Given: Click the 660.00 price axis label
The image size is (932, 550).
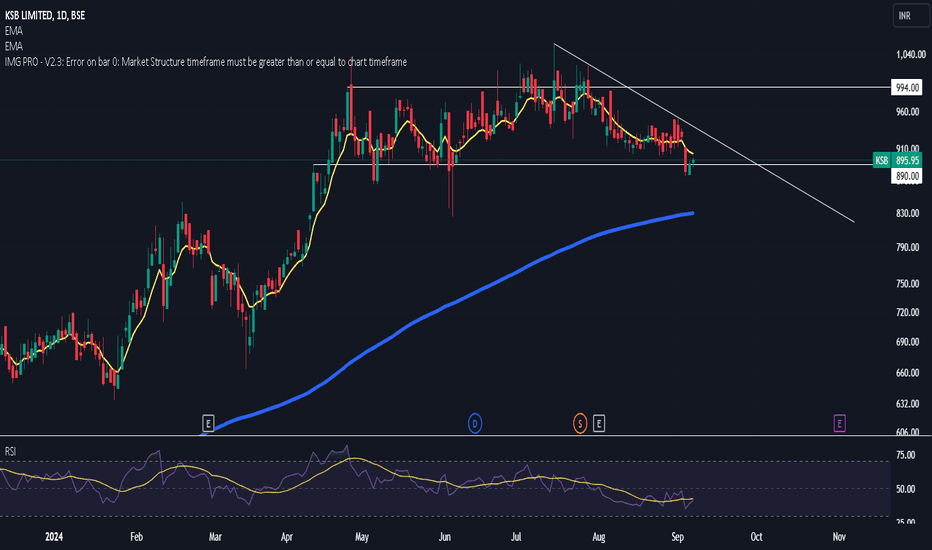Looking at the screenshot, I should pyautogui.click(x=908, y=373).
